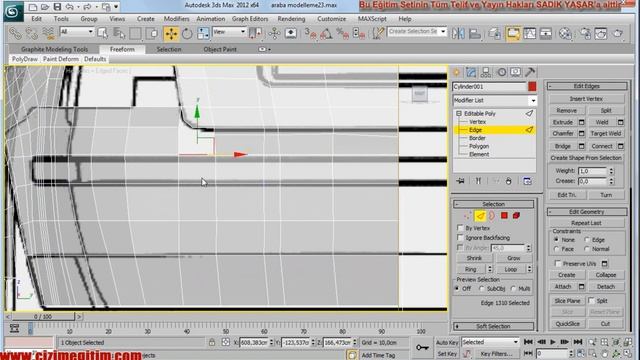Select Polygon sub-object selection icon
Screen dimensions: 640x360
504,216
